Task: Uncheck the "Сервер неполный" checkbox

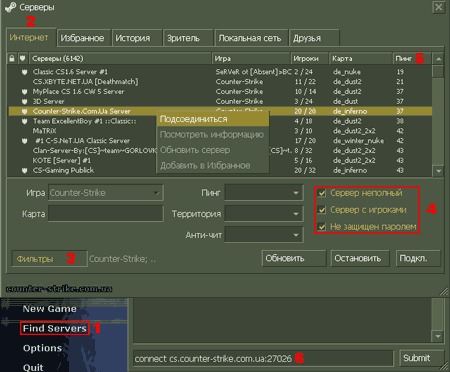Action: pyautogui.click(x=322, y=193)
